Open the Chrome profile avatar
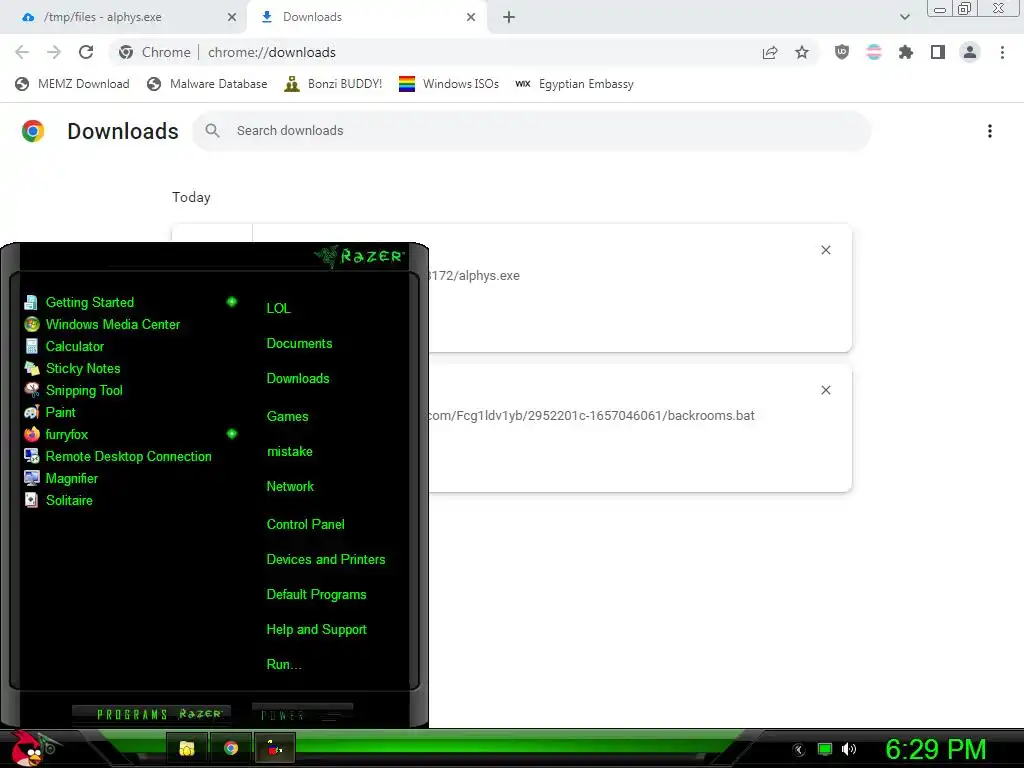 pyautogui.click(x=970, y=52)
